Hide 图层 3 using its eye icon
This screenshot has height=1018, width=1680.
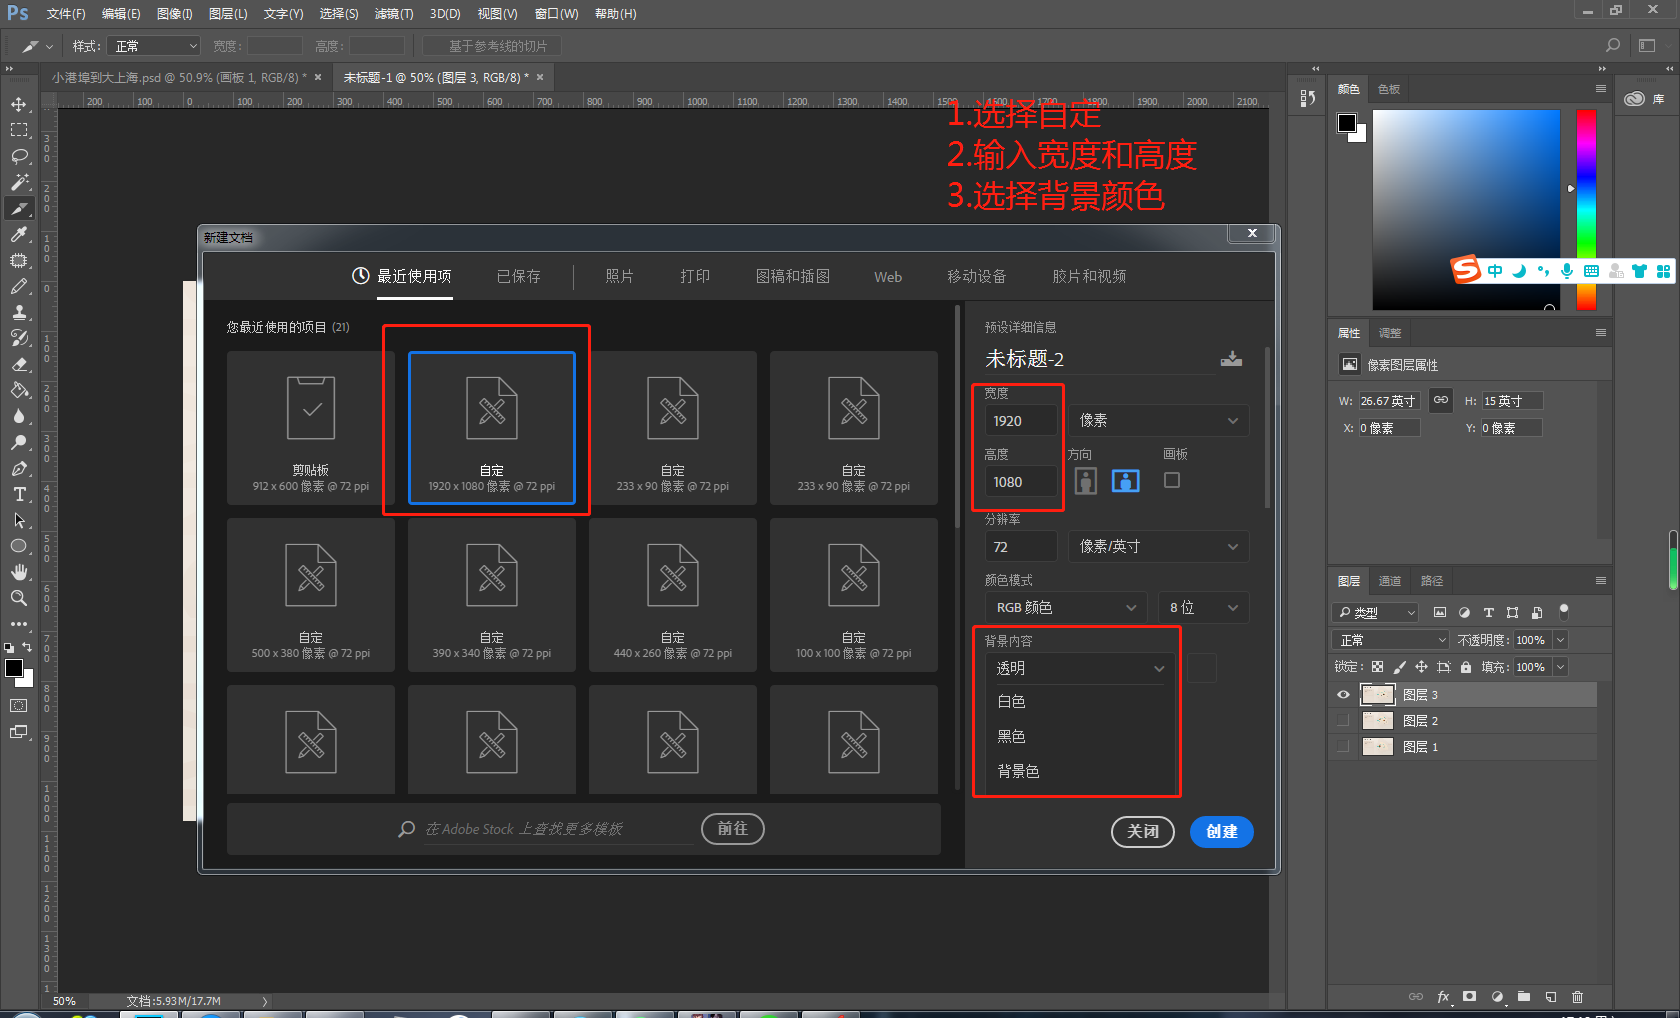[x=1343, y=695]
